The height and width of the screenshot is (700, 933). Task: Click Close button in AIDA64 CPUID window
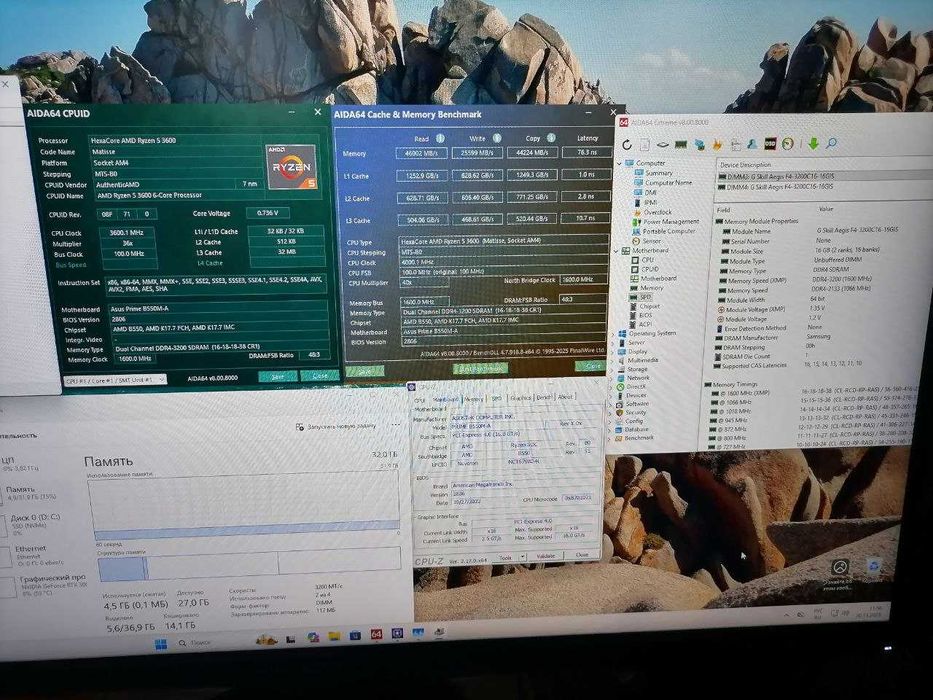pyautogui.click(x=320, y=376)
